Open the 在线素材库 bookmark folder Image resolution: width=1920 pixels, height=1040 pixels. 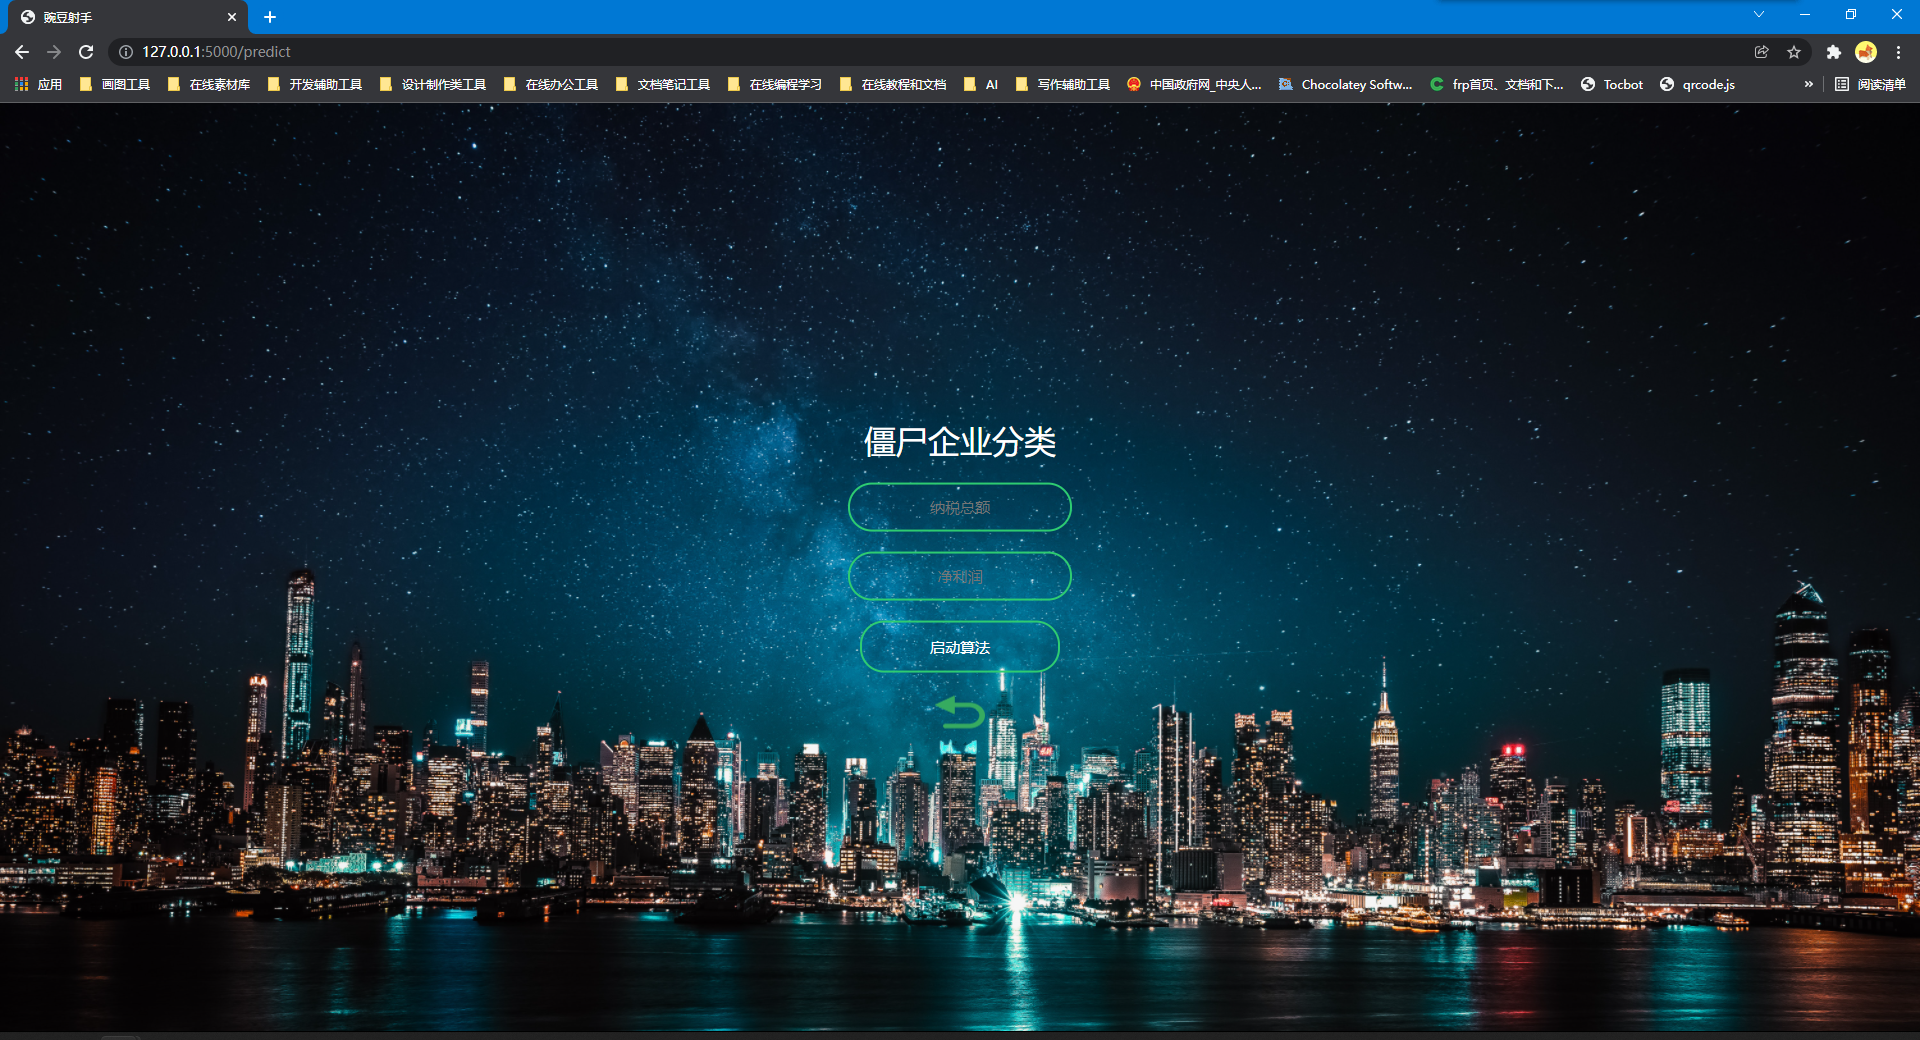point(209,84)
